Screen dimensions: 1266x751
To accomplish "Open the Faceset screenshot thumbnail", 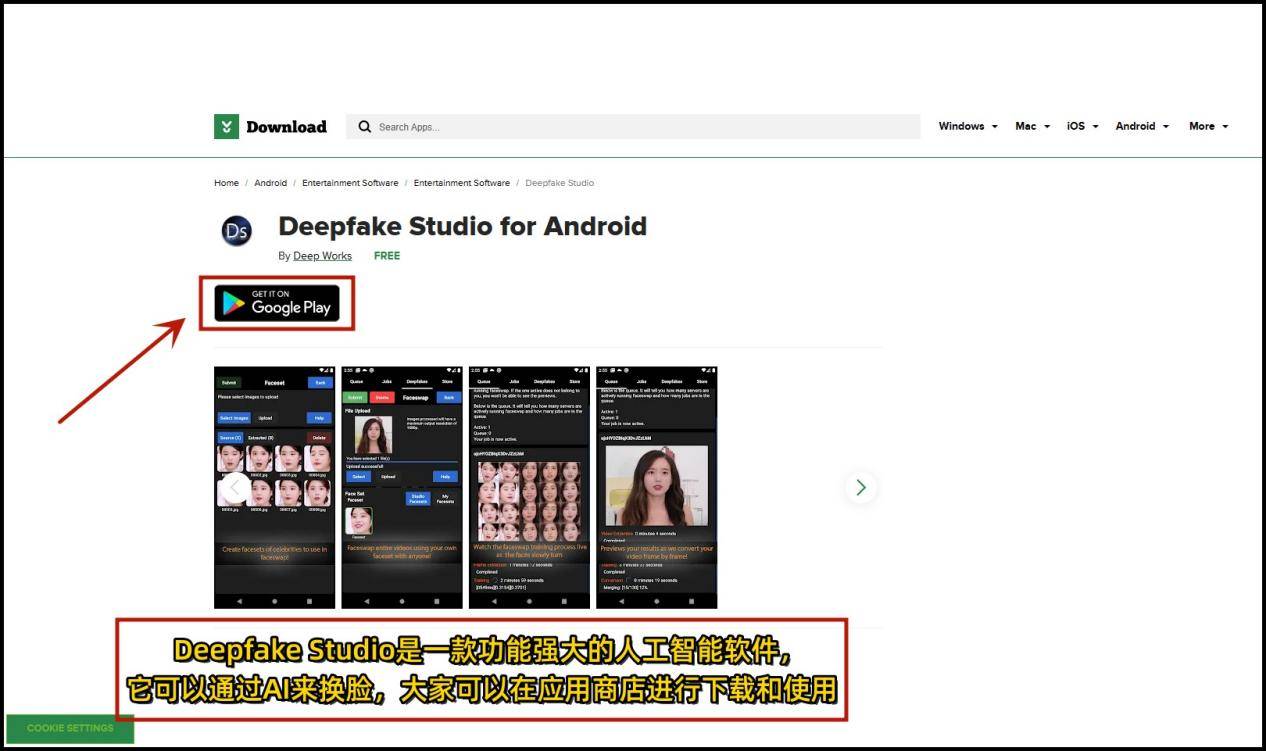I will point(275,487).
